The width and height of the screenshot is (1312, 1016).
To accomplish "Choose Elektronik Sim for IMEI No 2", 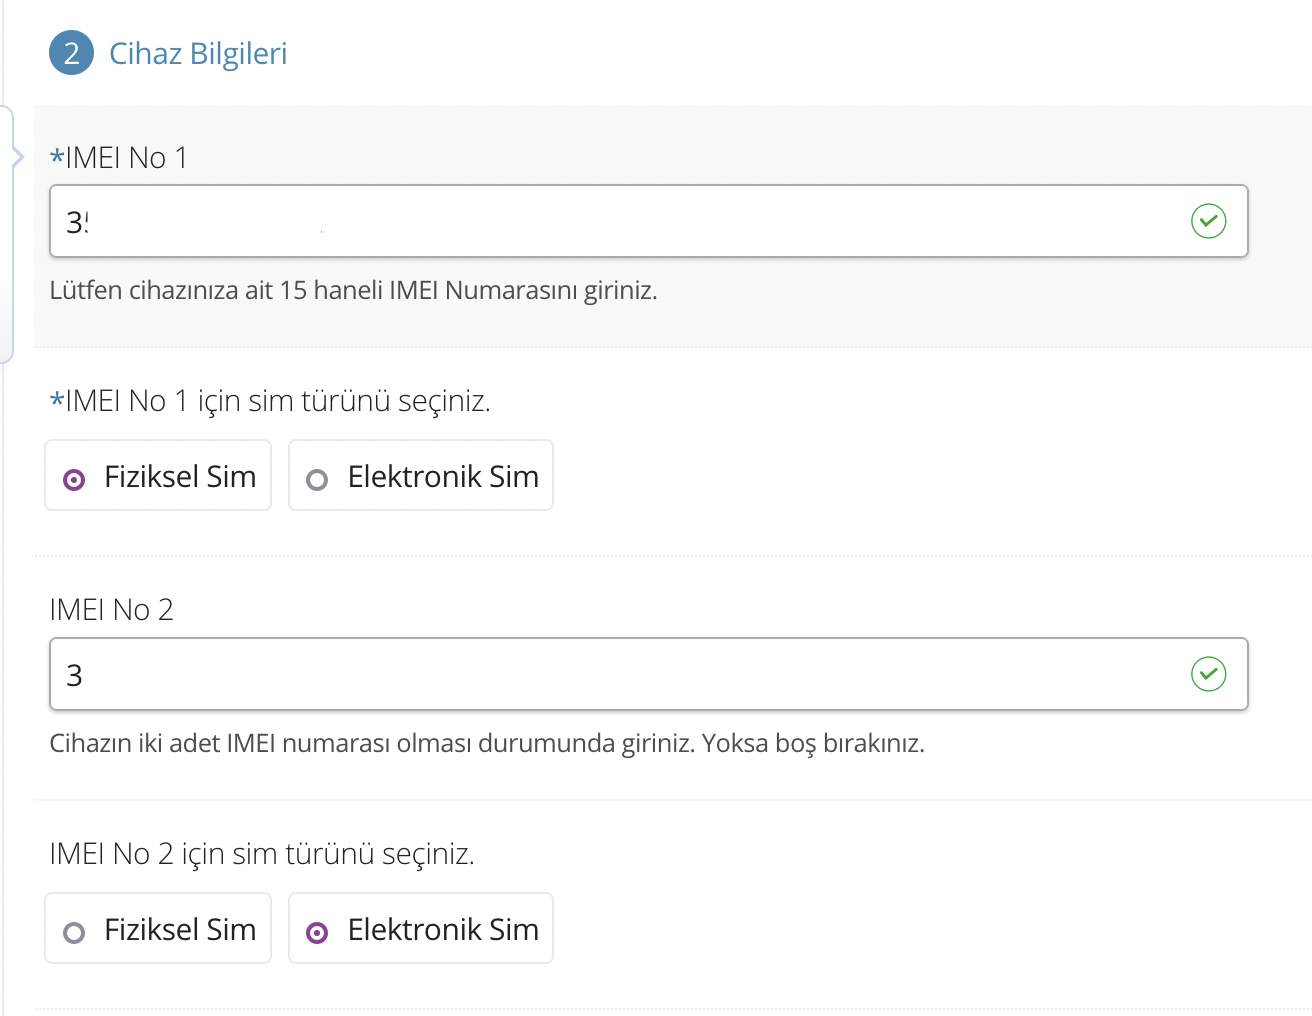I will click(421, 930).
